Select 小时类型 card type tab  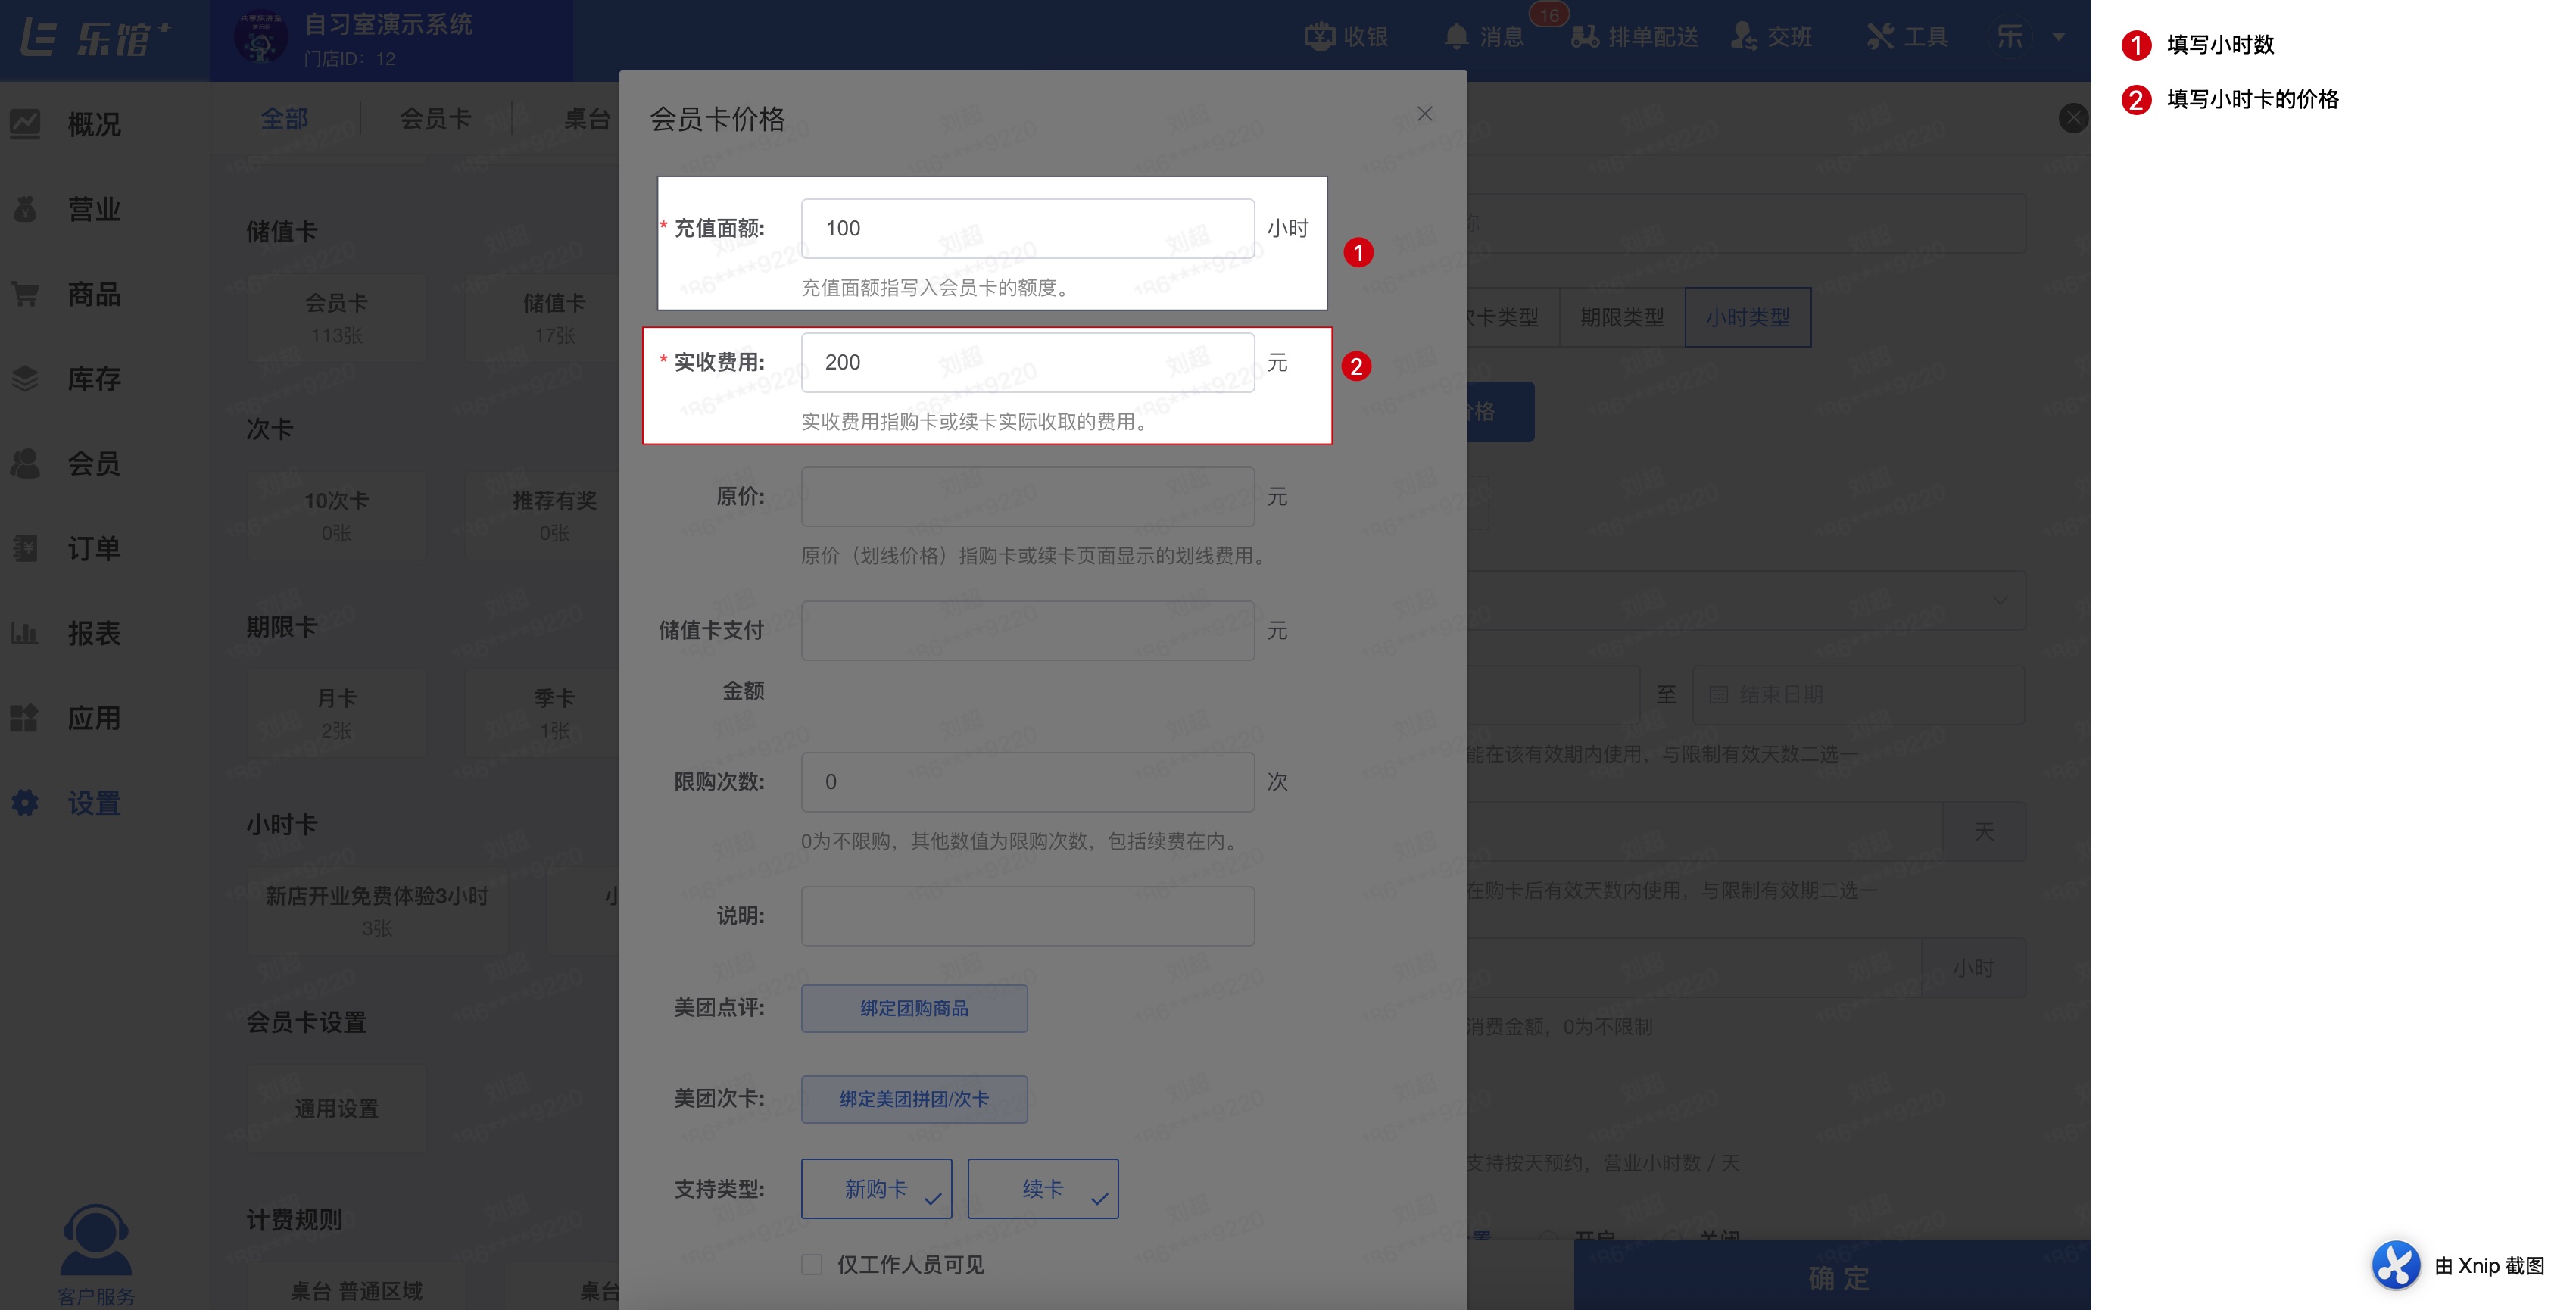click(x=1747, y=317)
